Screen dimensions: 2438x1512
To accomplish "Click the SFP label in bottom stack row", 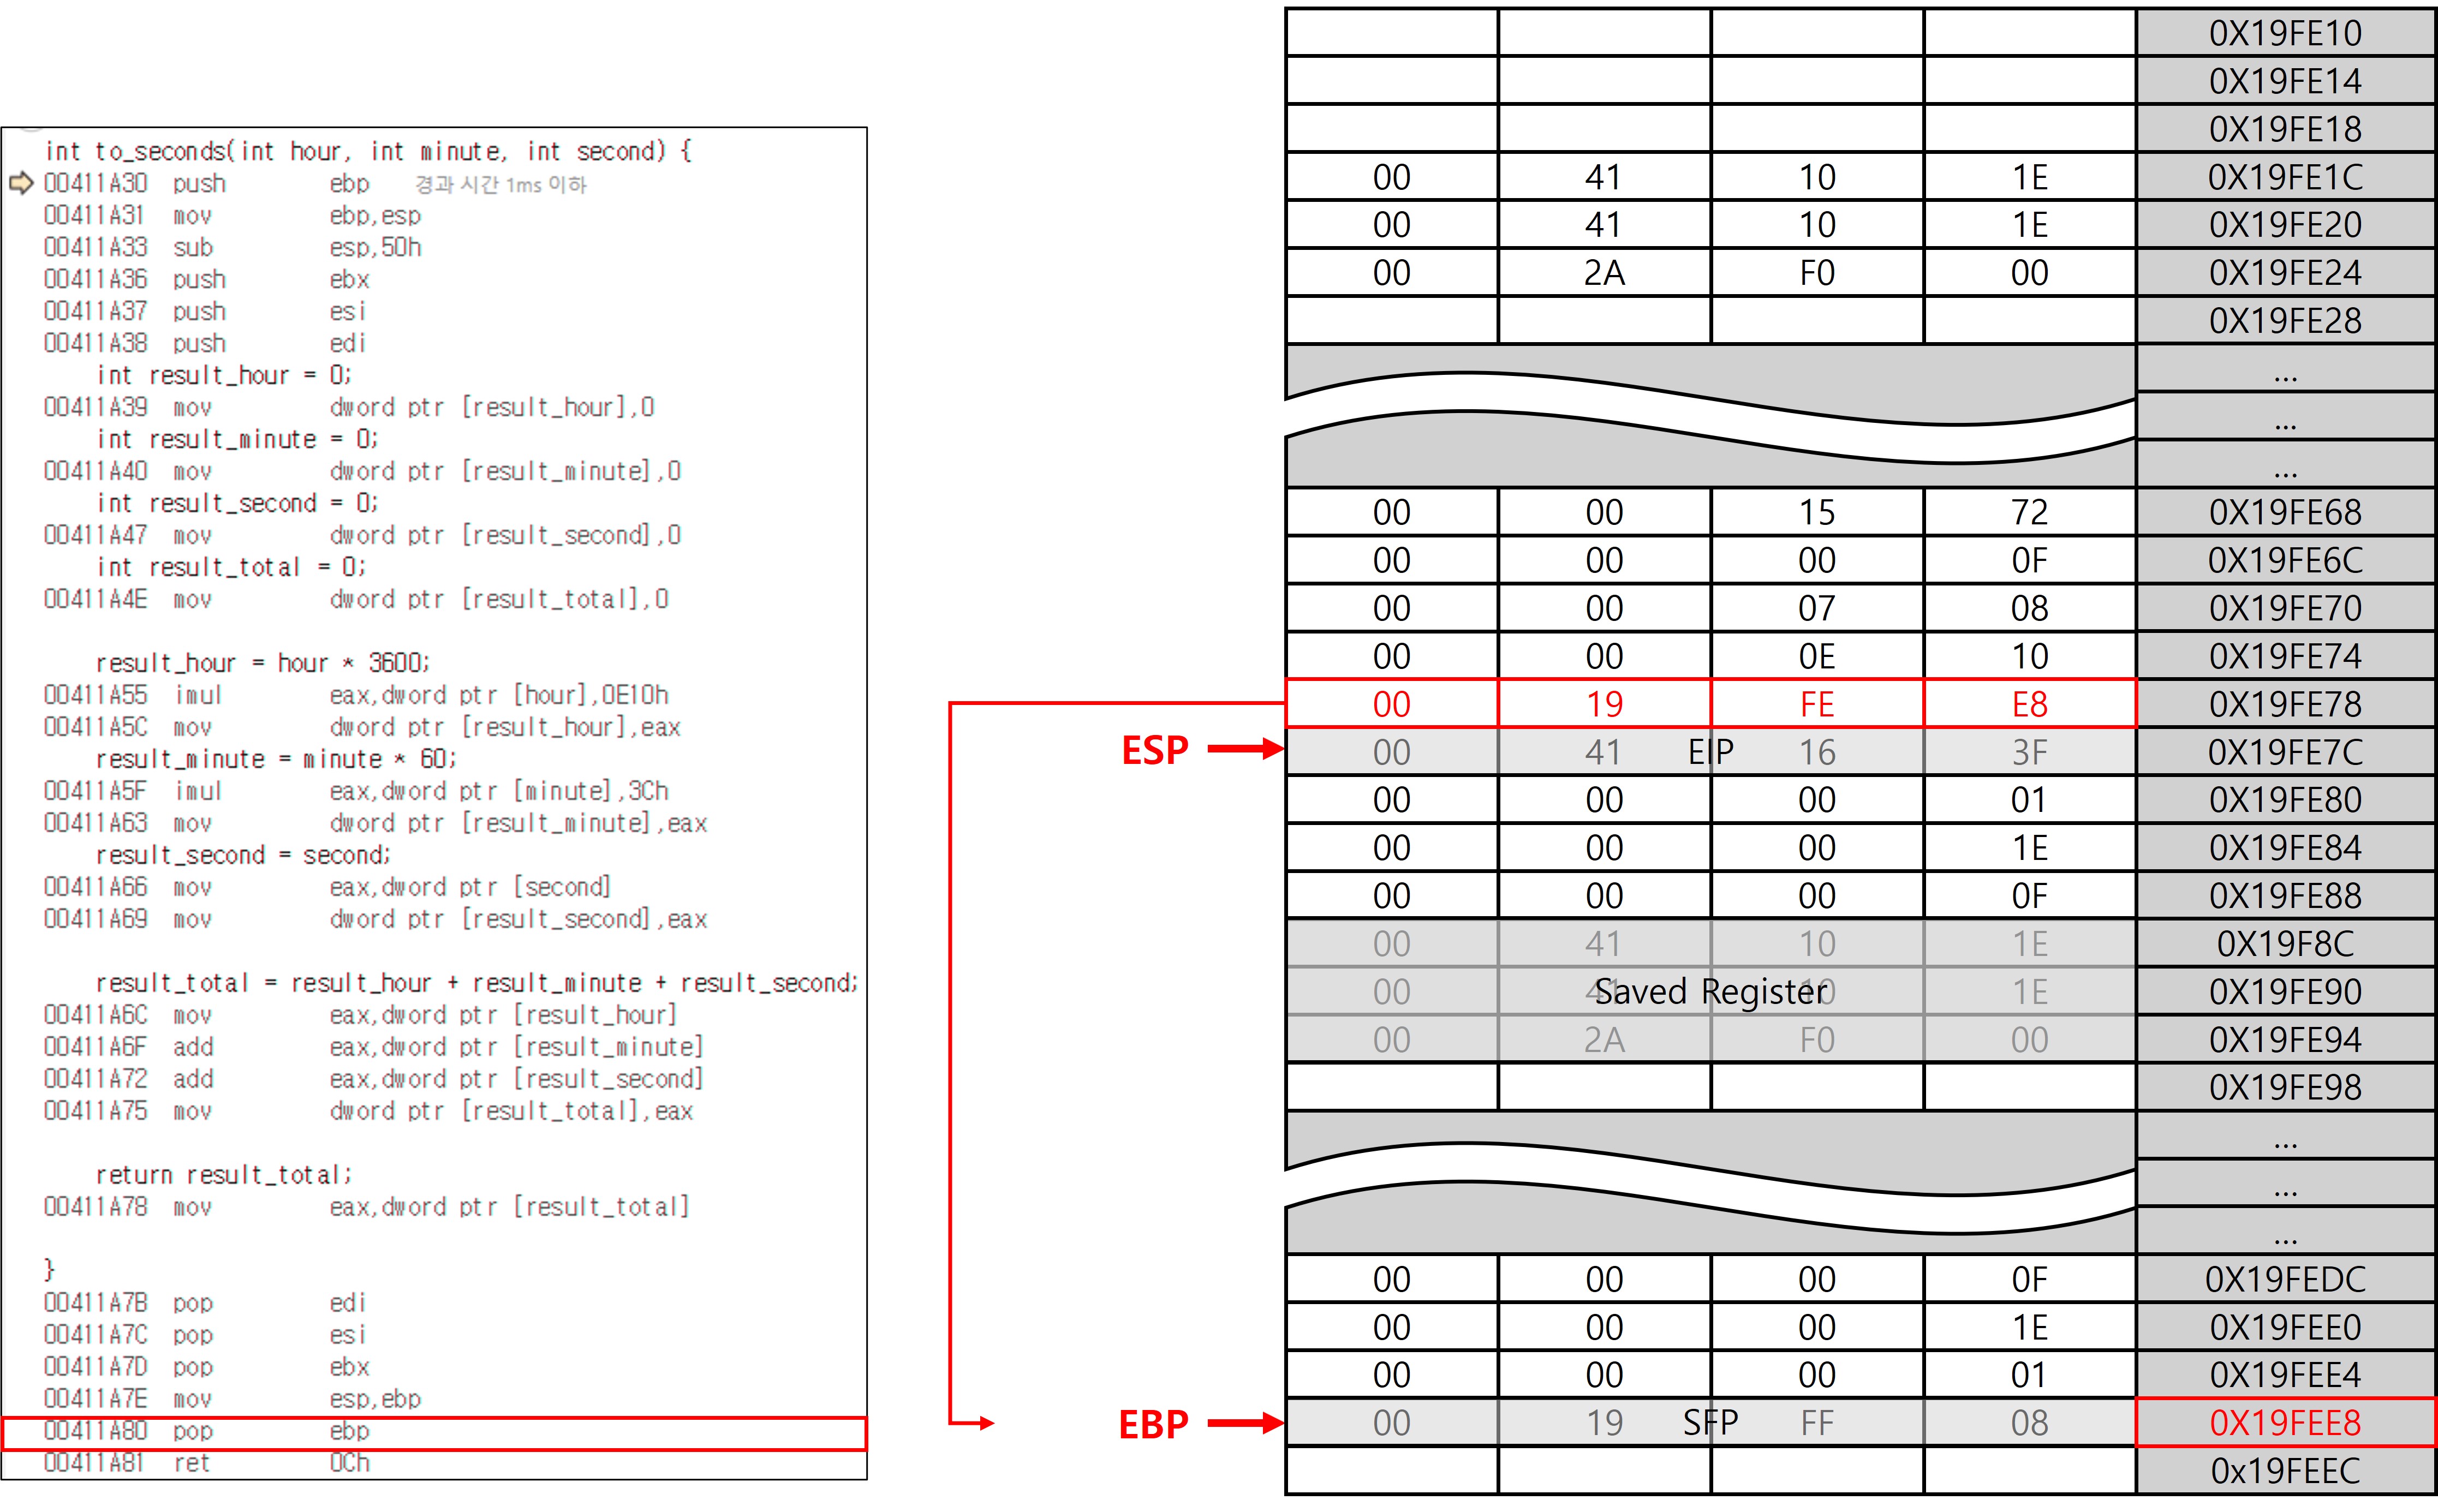I will [x=1710, y=1423].
